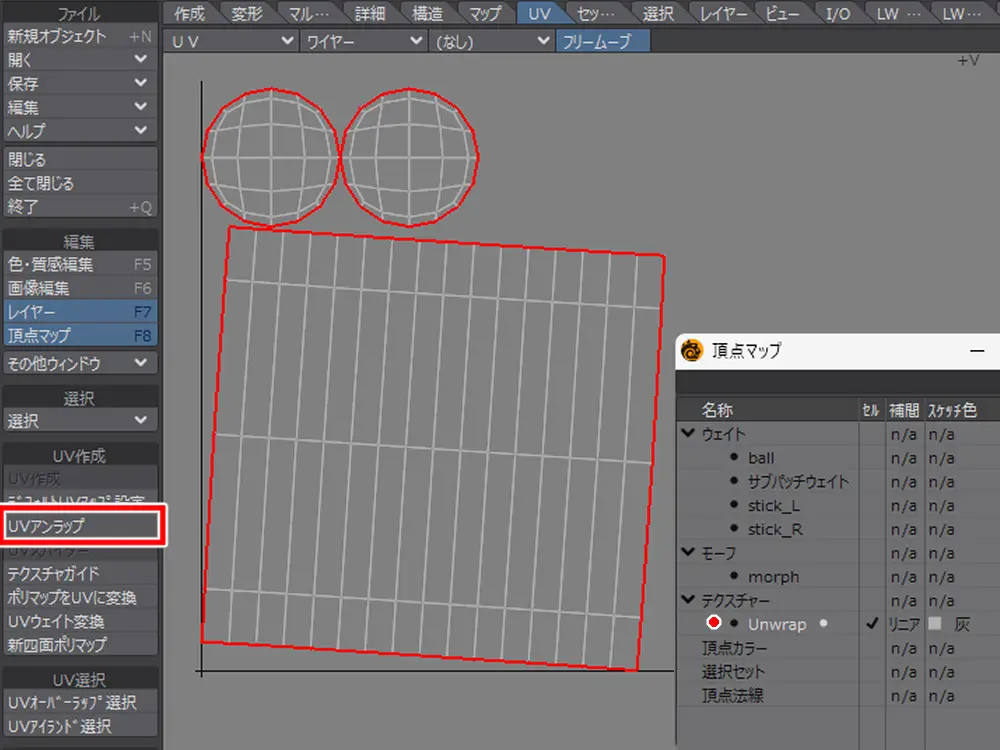Collapse the テクスチャー group arrow
Viewport: 1000px width, 750px height.
coord(688,600)
